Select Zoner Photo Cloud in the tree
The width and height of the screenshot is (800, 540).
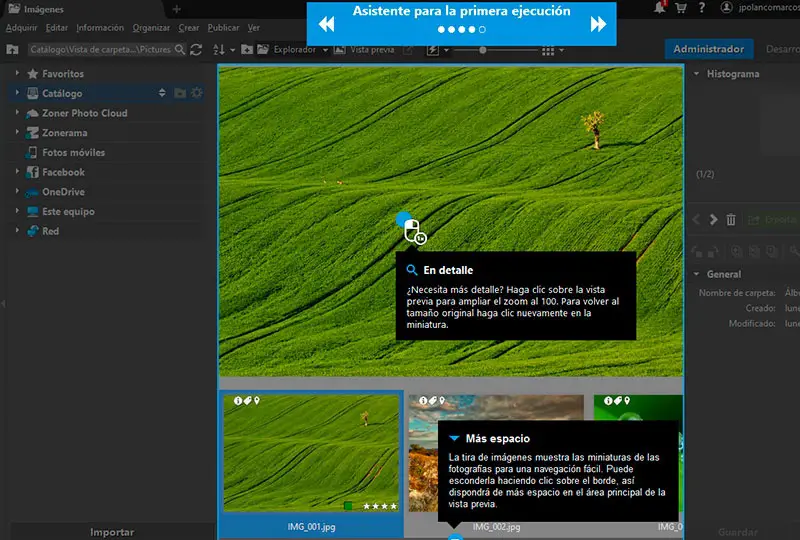85,113
